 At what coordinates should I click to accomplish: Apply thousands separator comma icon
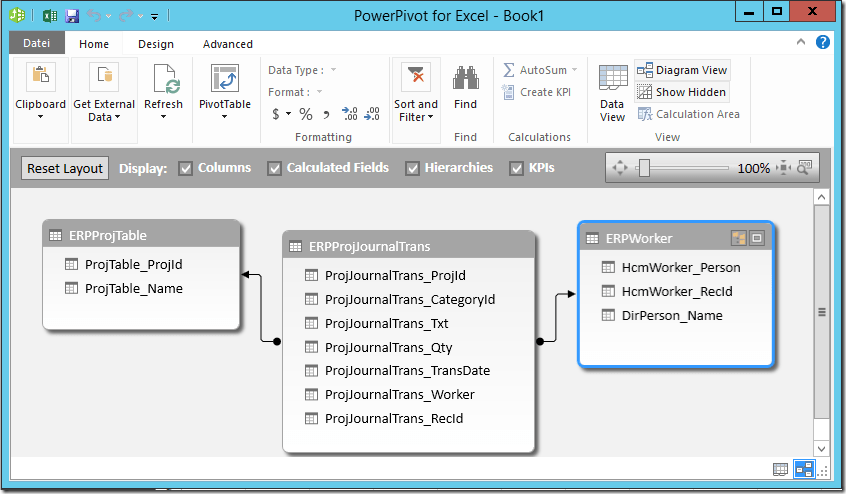coord(326,114)
